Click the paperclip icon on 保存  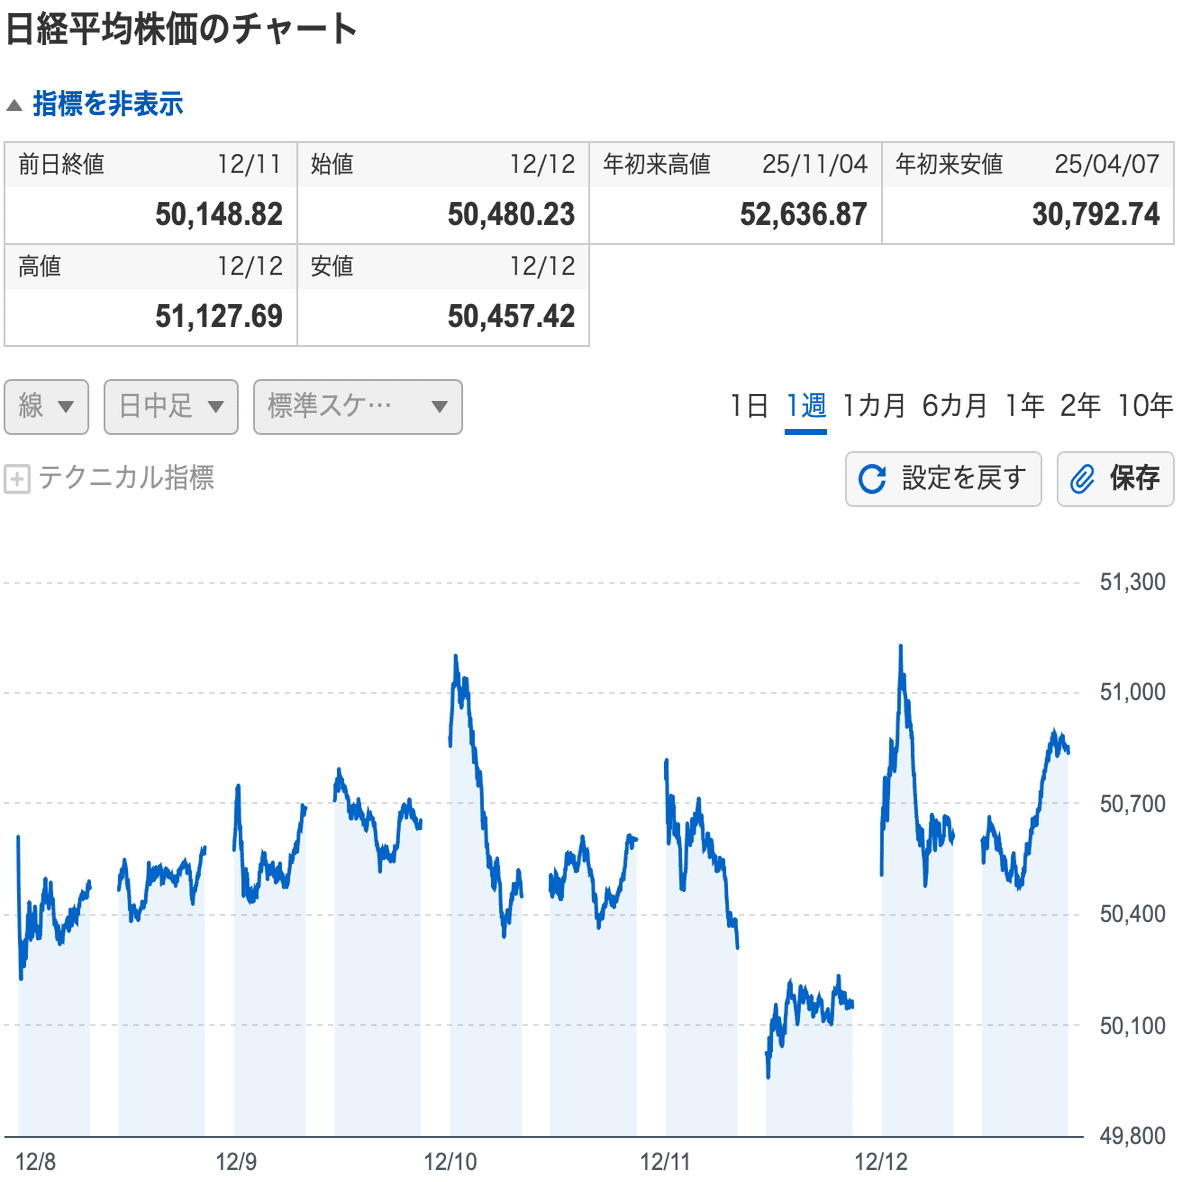pos(1082,479)
